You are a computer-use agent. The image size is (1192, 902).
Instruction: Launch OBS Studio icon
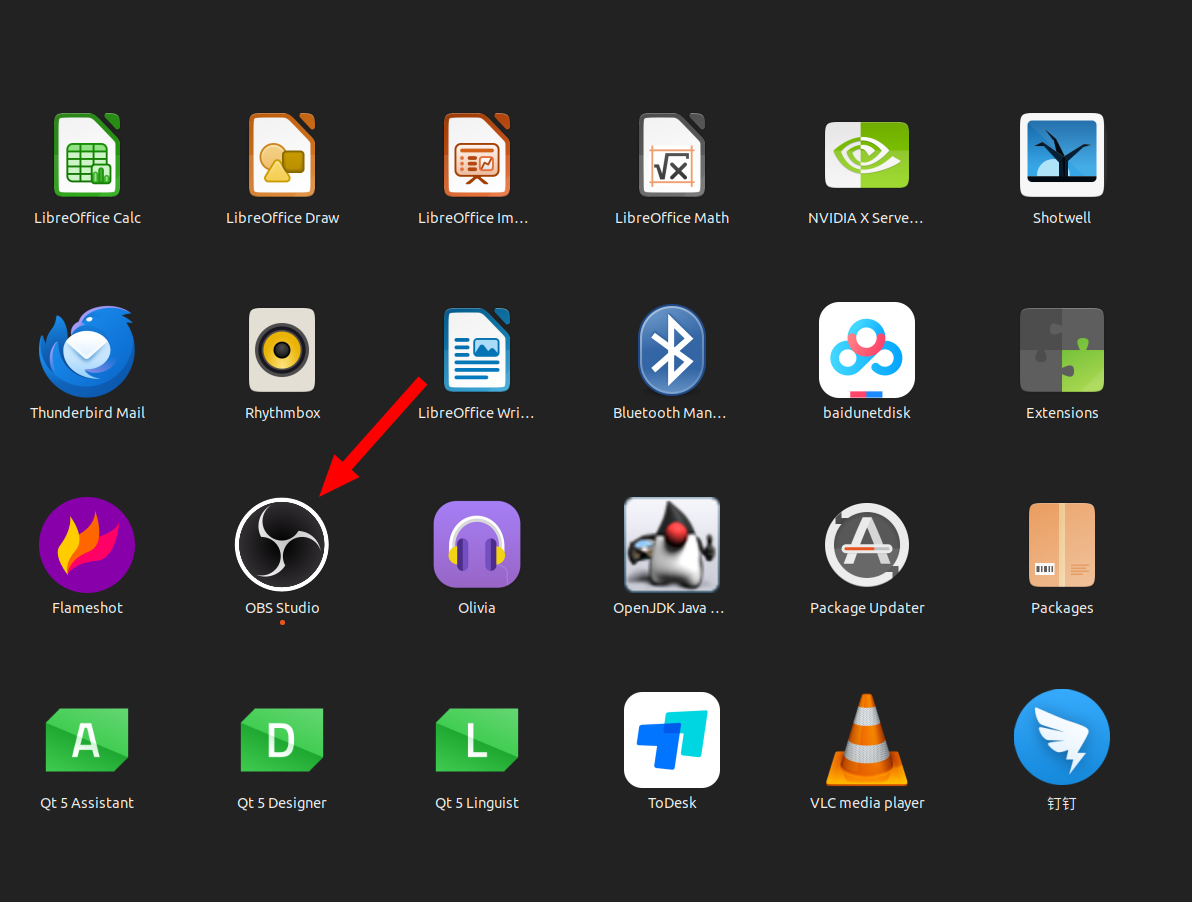[x=282, y=545]
